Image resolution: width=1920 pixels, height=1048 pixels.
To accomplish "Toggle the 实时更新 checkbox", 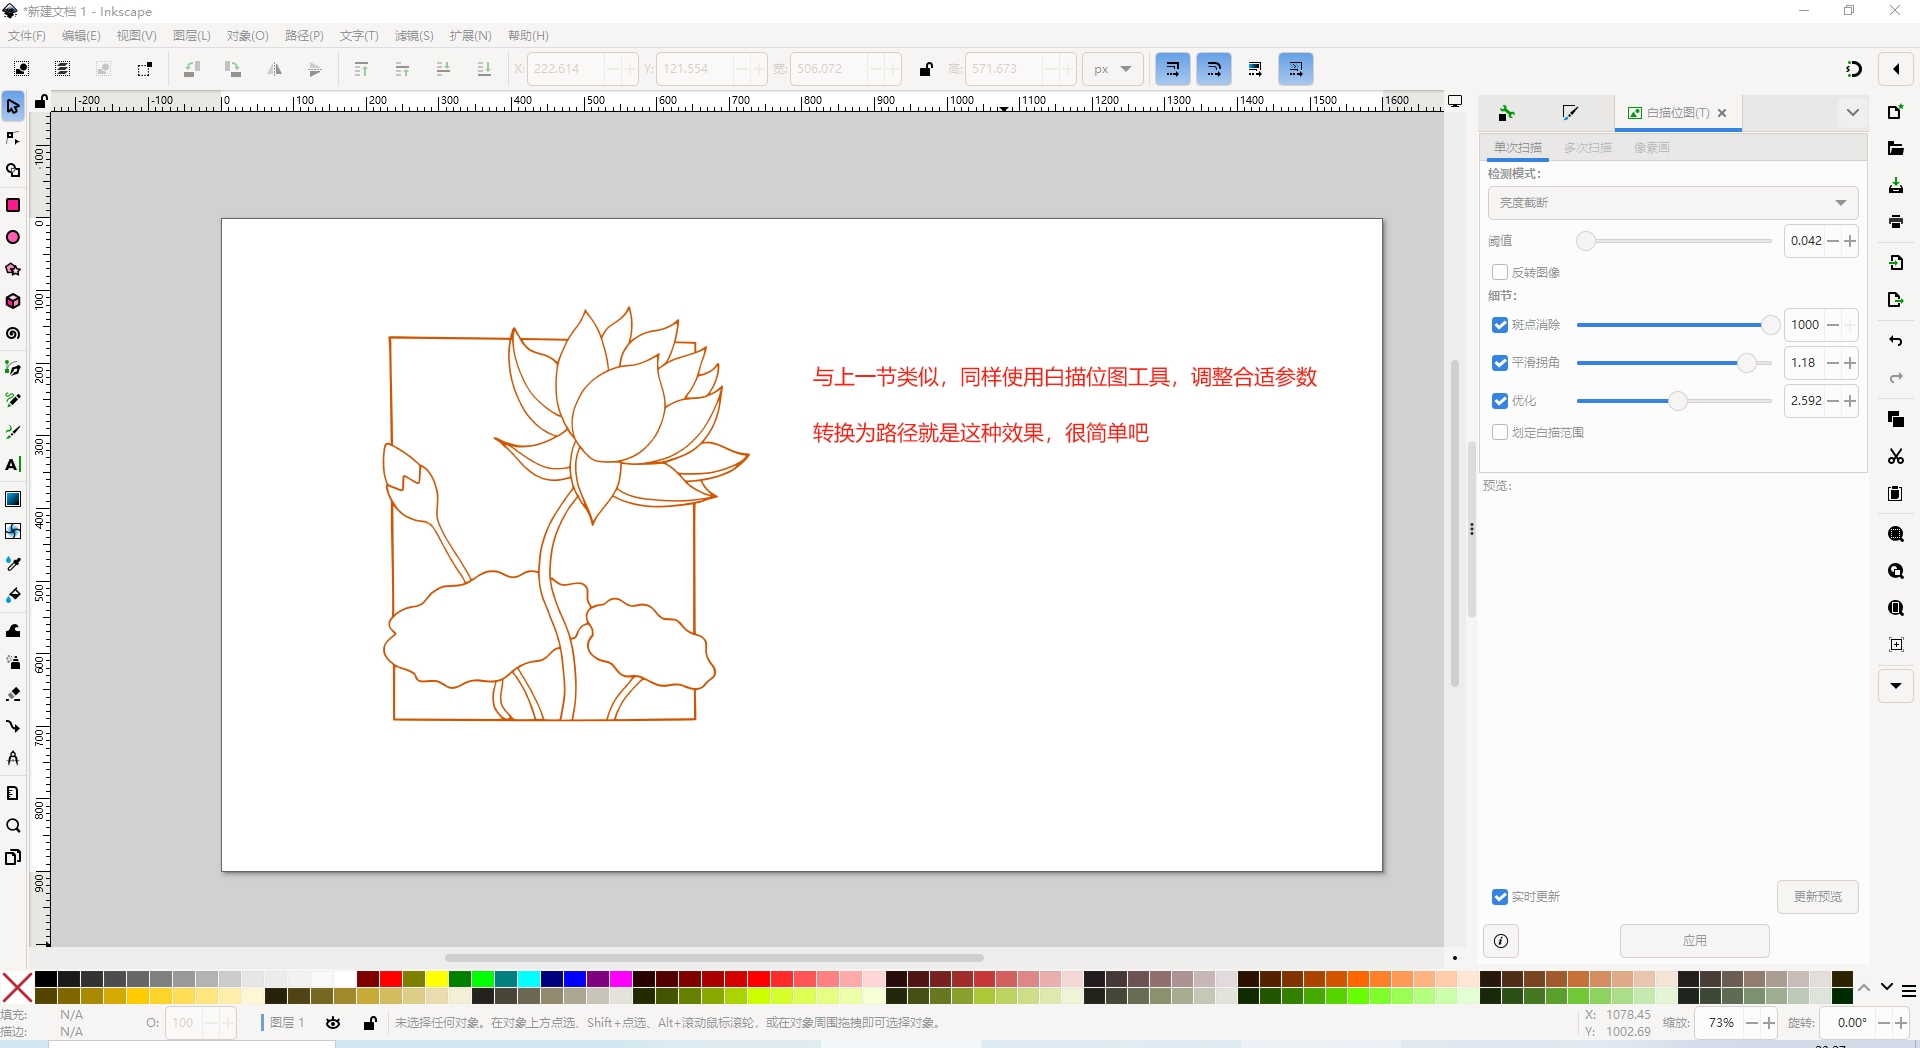I will tap(1500, 897).
